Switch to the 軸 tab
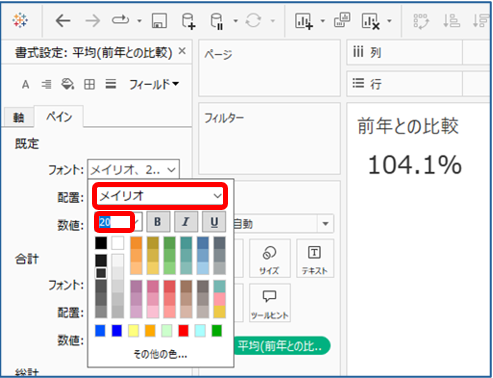Image resolution: width=493 pixels, height=378 pixels. [18, 117]
